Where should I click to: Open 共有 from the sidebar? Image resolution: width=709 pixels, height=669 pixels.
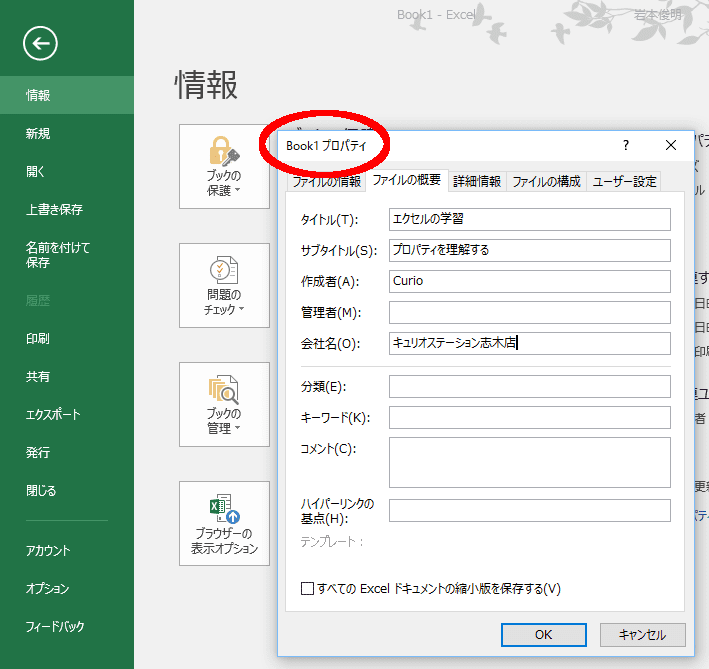pyautogui.click(x=67, y=377)
